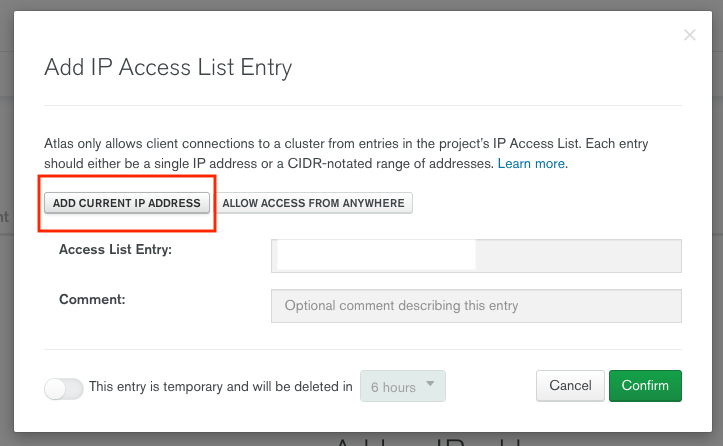Click the Add Current IP Address button
This screenshot has width=723, height=446.
tap(127, 203)
